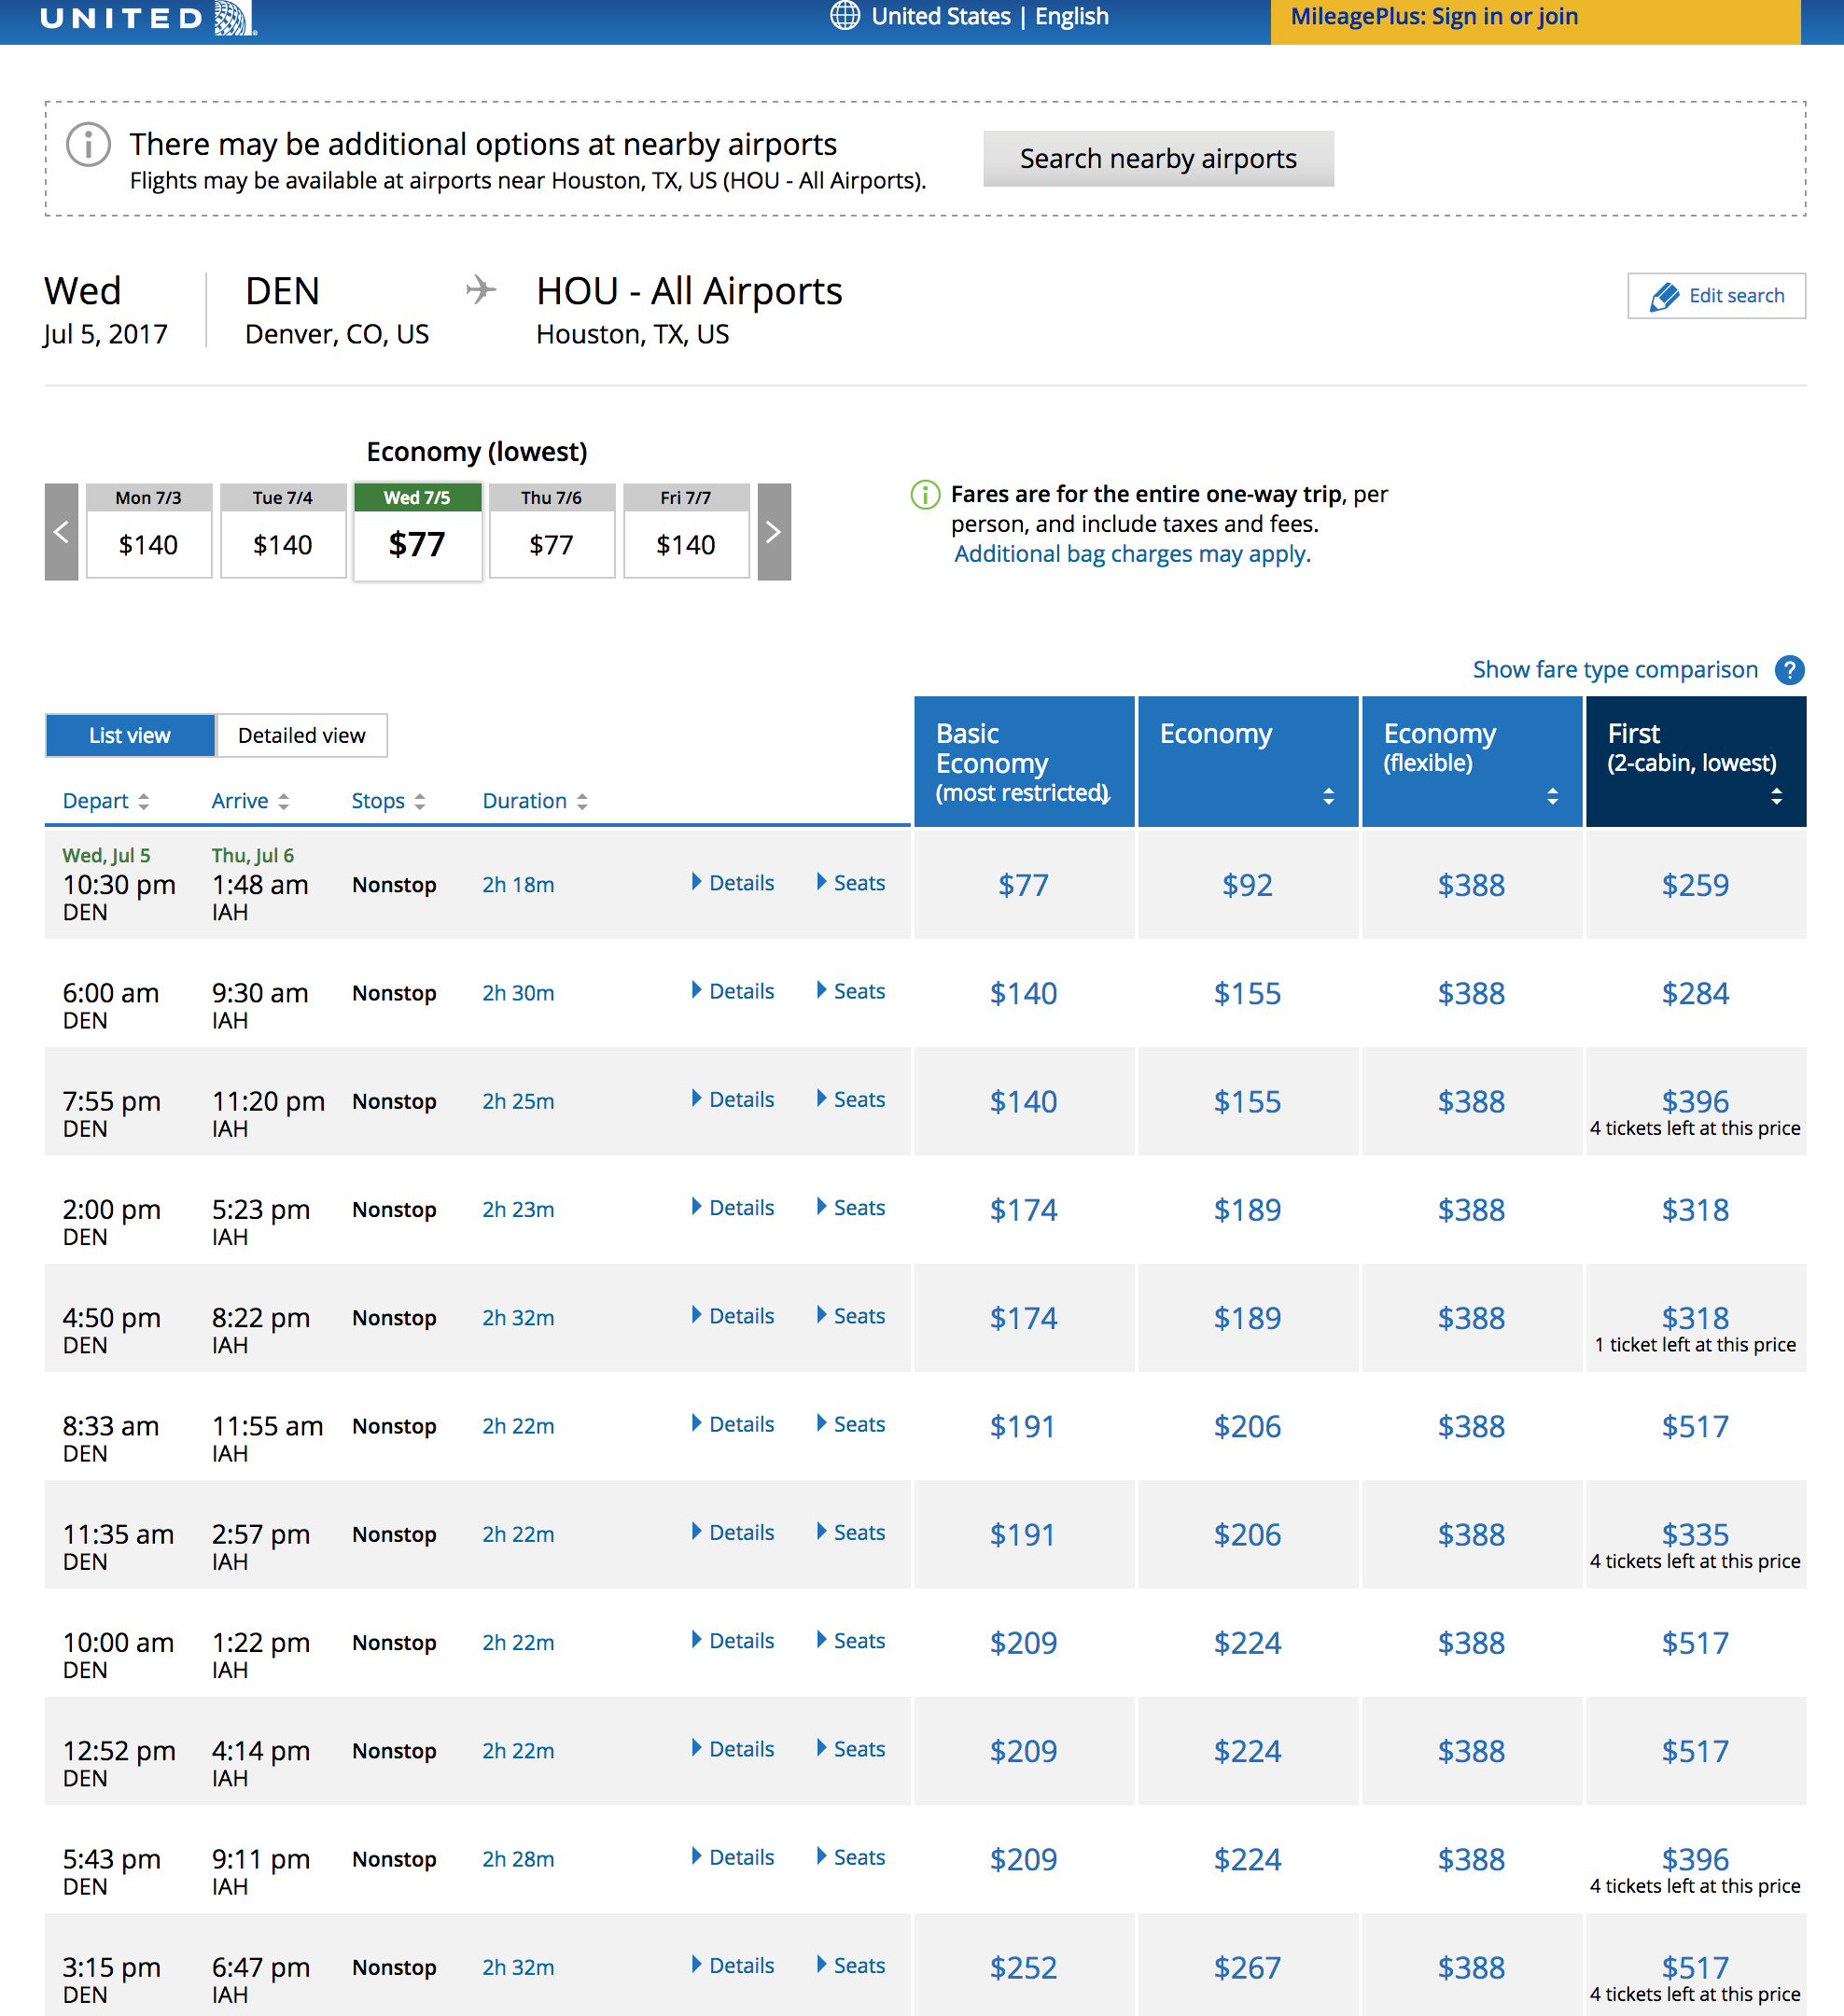Select the Thu 7/6 date tab
This screenshot has width=1844, height=2016.
pyautogui.click(x=551, y=532)
